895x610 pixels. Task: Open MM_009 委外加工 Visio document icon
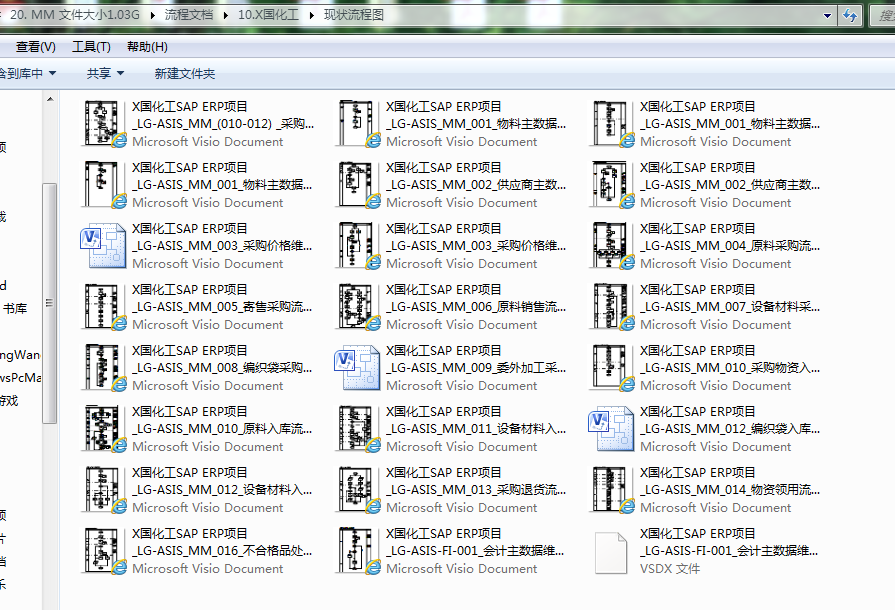coord(358,368)
